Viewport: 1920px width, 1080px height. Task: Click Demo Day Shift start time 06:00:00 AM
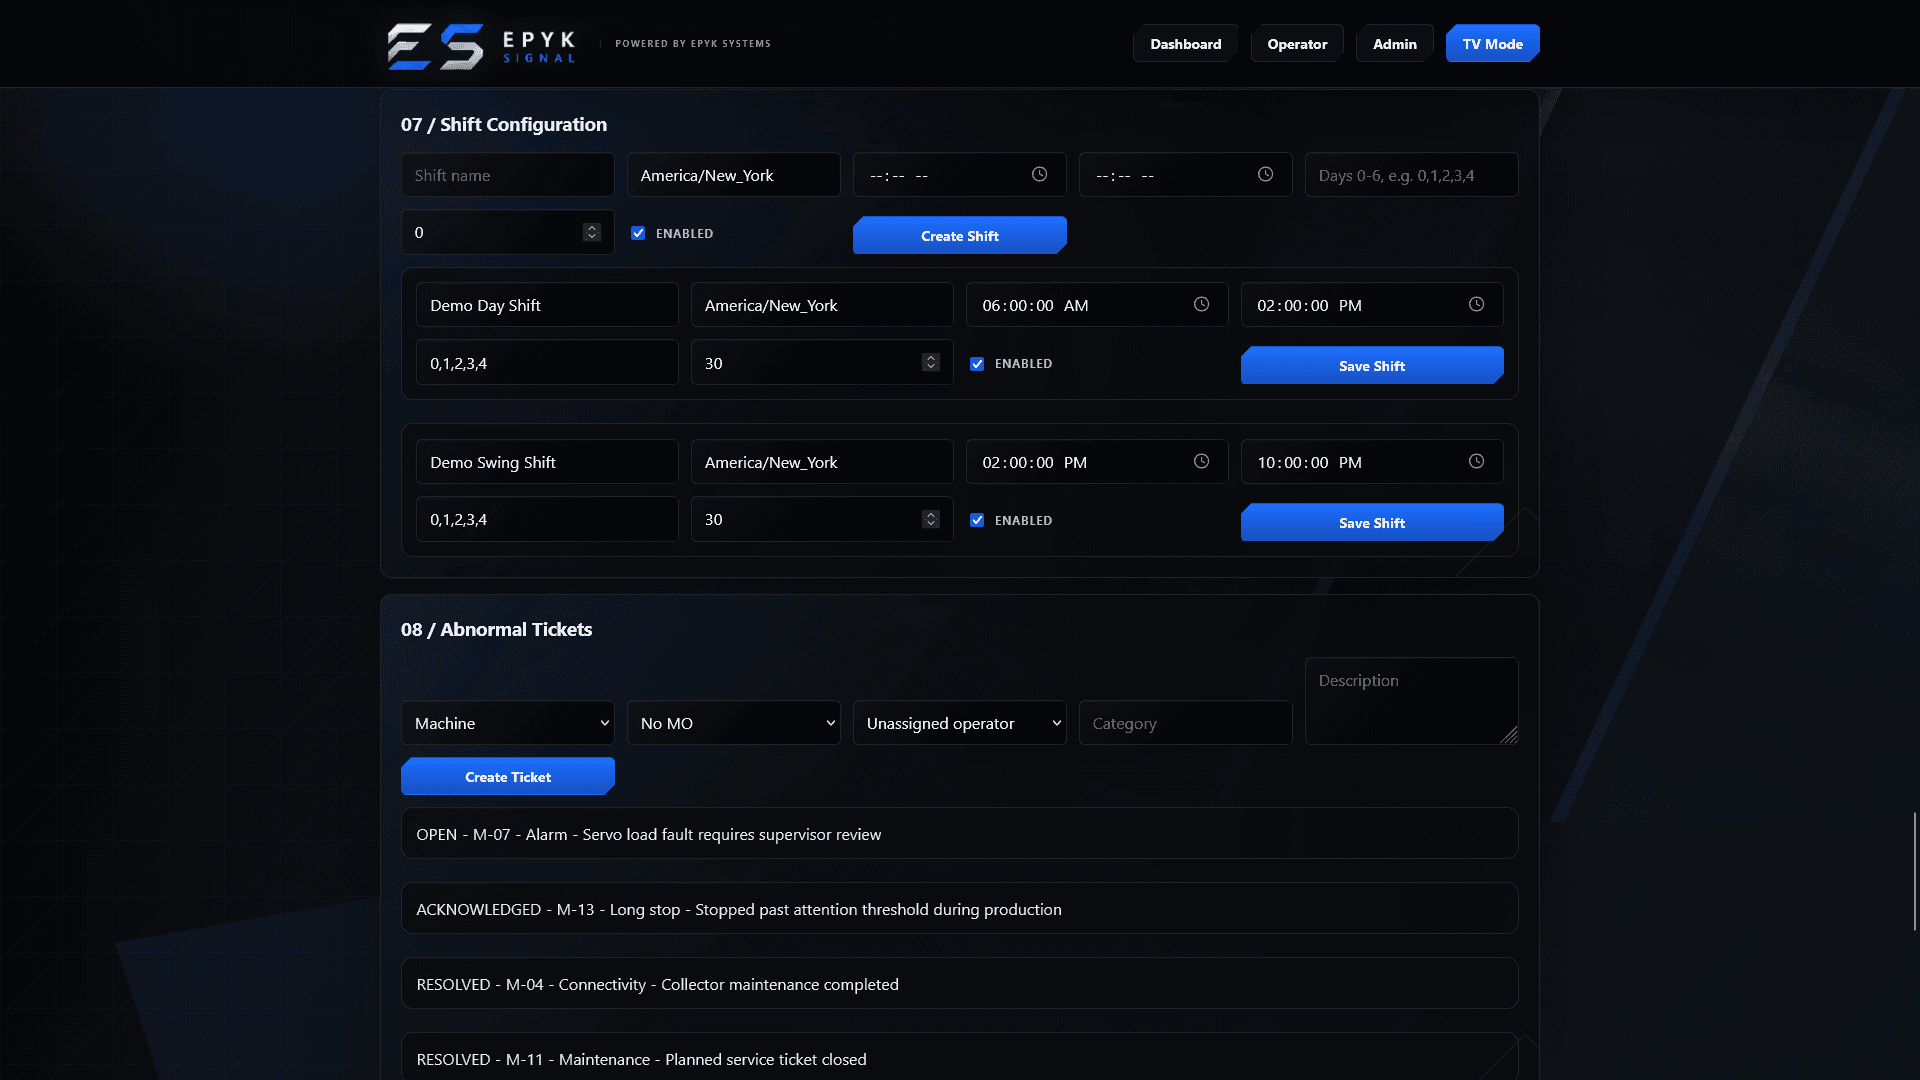1097,305
